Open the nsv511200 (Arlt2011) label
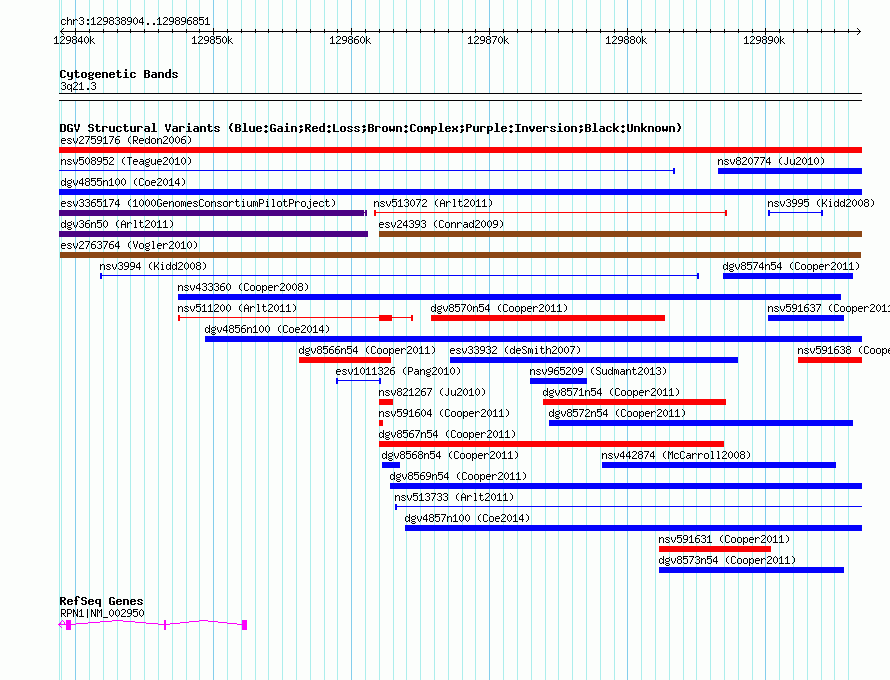This screenshot has height=680, width=890. point(237,308)
